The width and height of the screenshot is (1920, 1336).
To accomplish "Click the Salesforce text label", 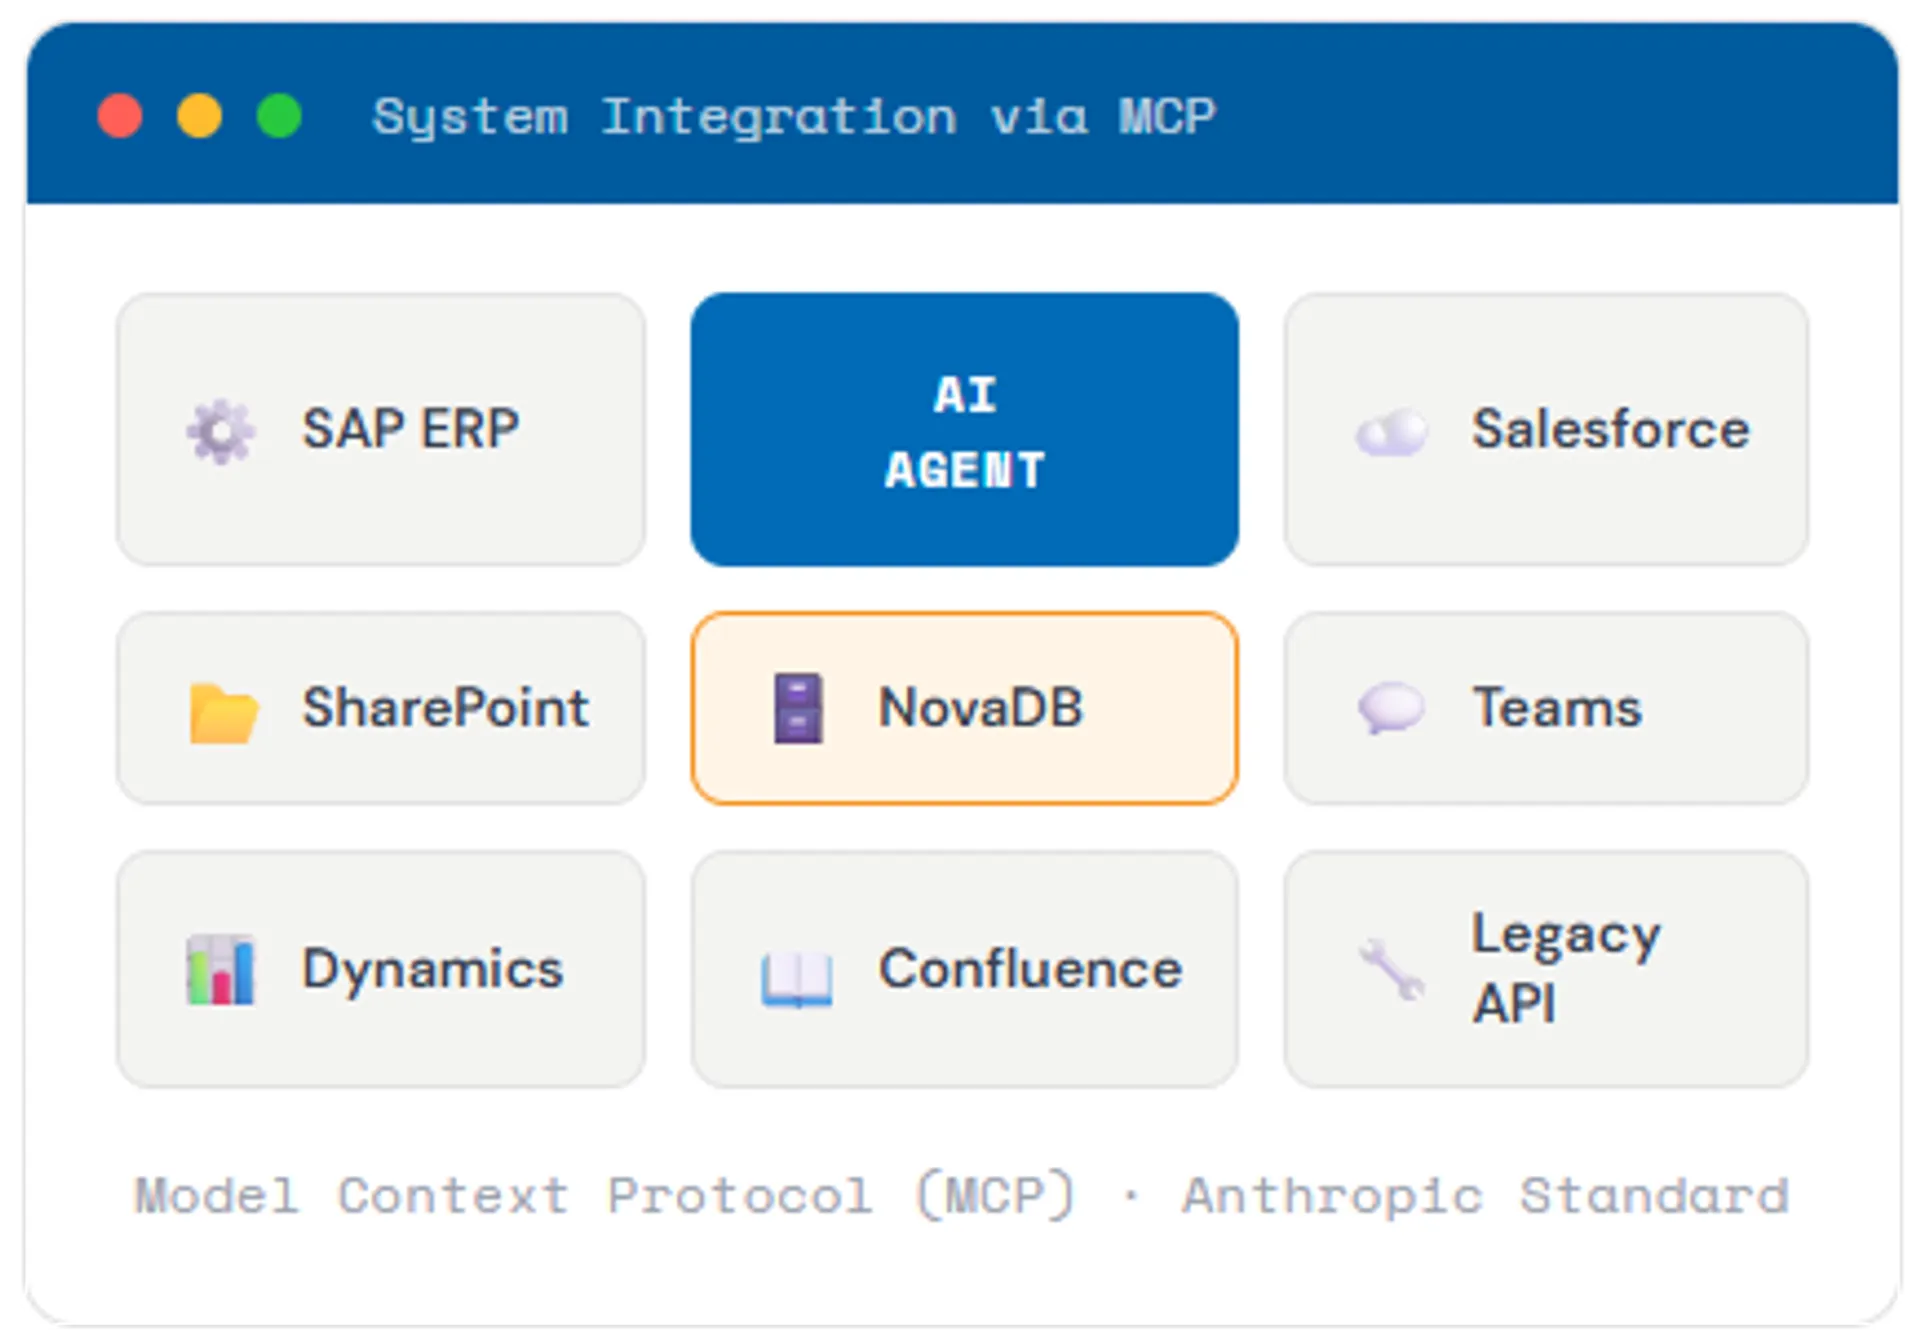I will (1610, 429).
